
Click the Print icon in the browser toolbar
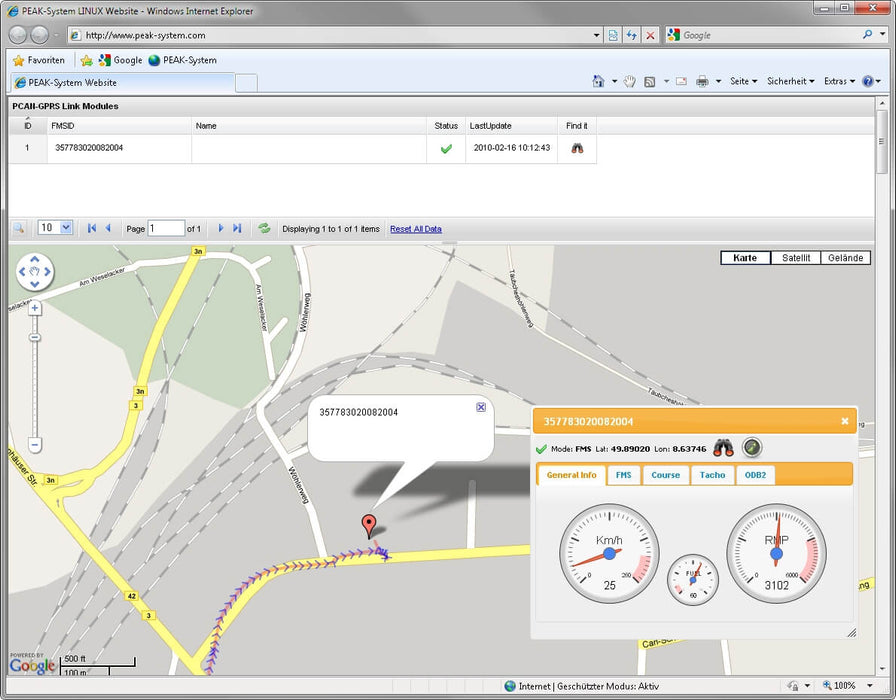click(x=703, y=81)
